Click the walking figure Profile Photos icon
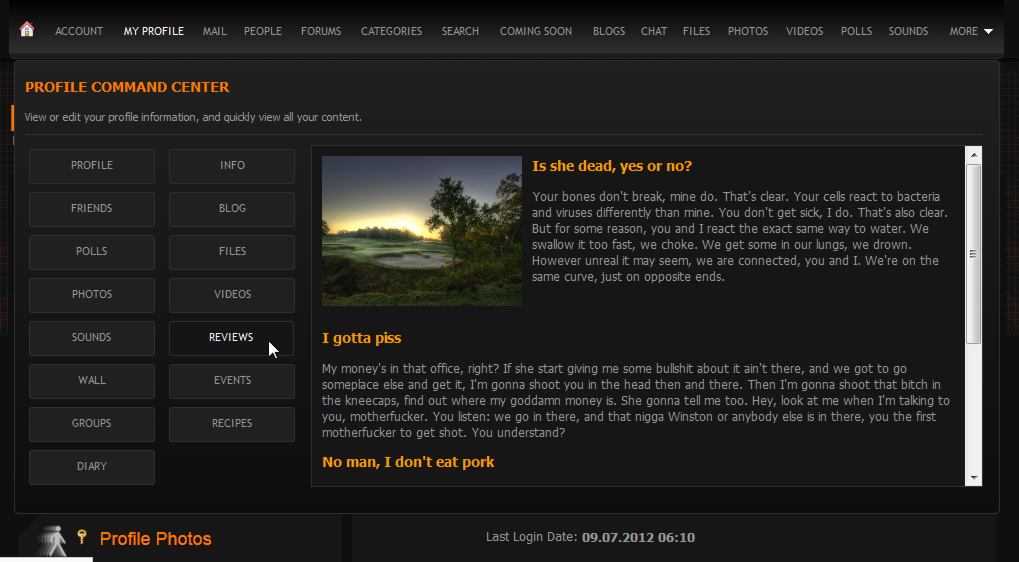This screenshot has width=1019, height=562. (x=52, y=541)
